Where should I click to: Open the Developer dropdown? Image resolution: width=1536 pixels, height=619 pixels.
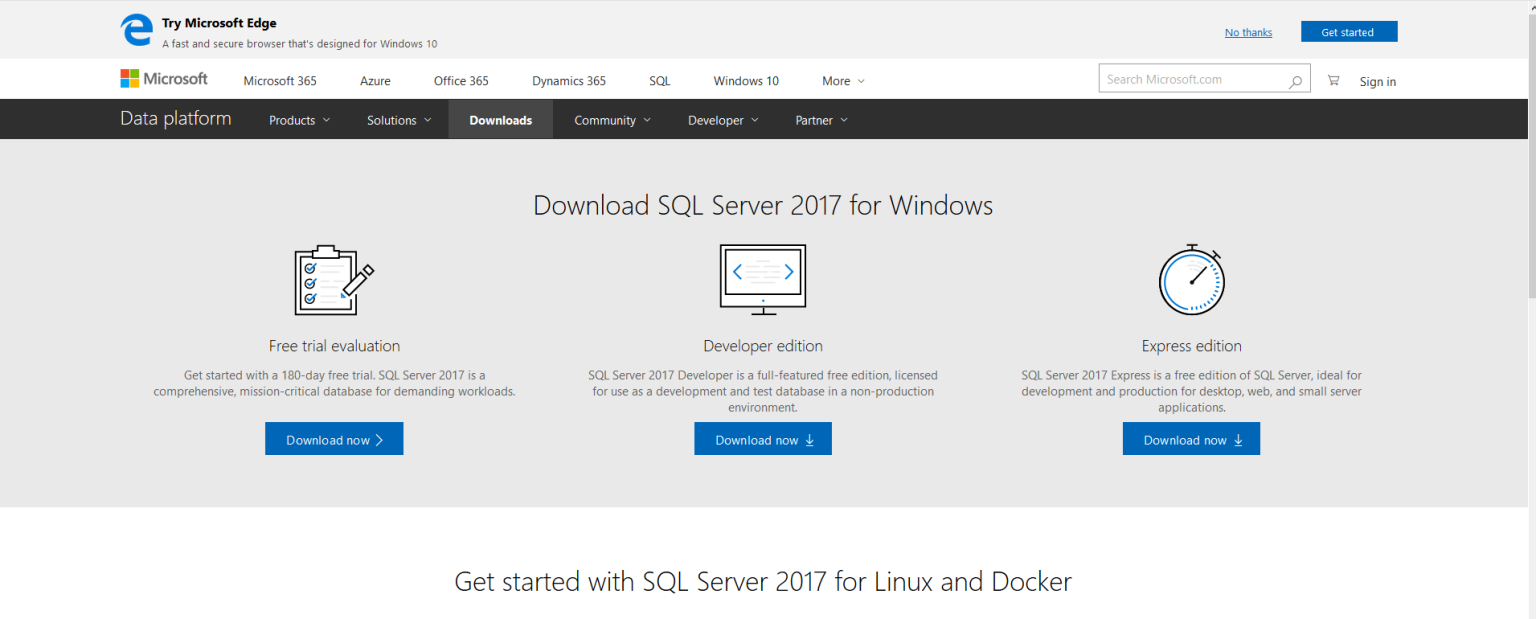click(x=723, y=120)
